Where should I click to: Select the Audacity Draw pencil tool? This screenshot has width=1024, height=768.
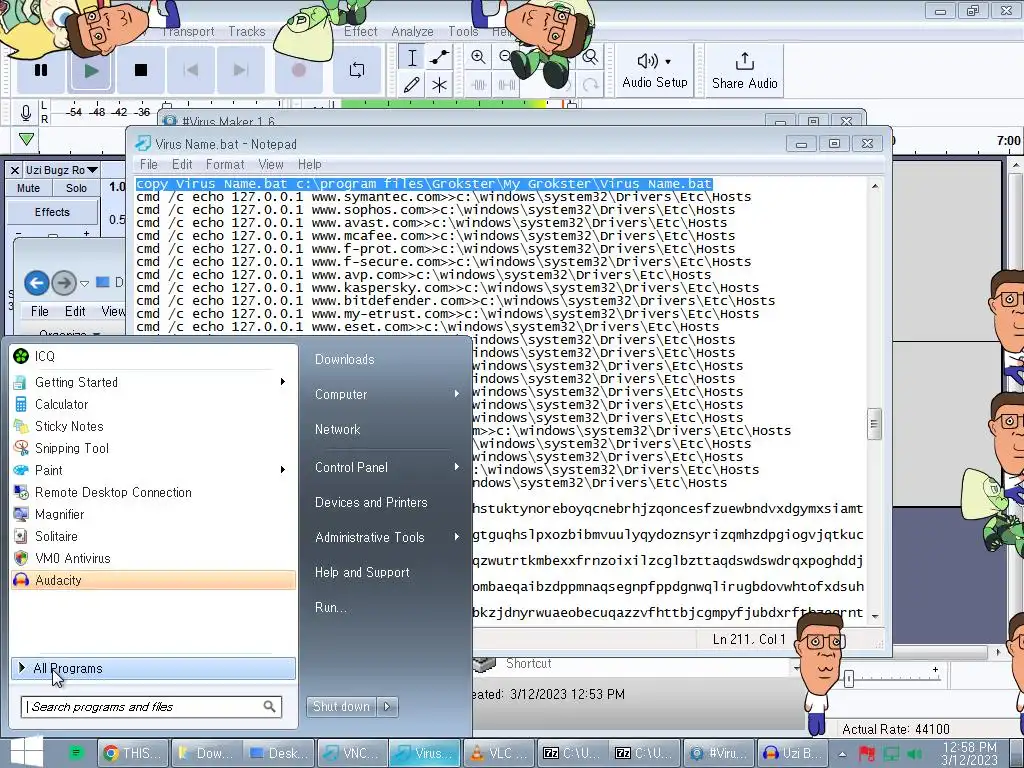412,85
